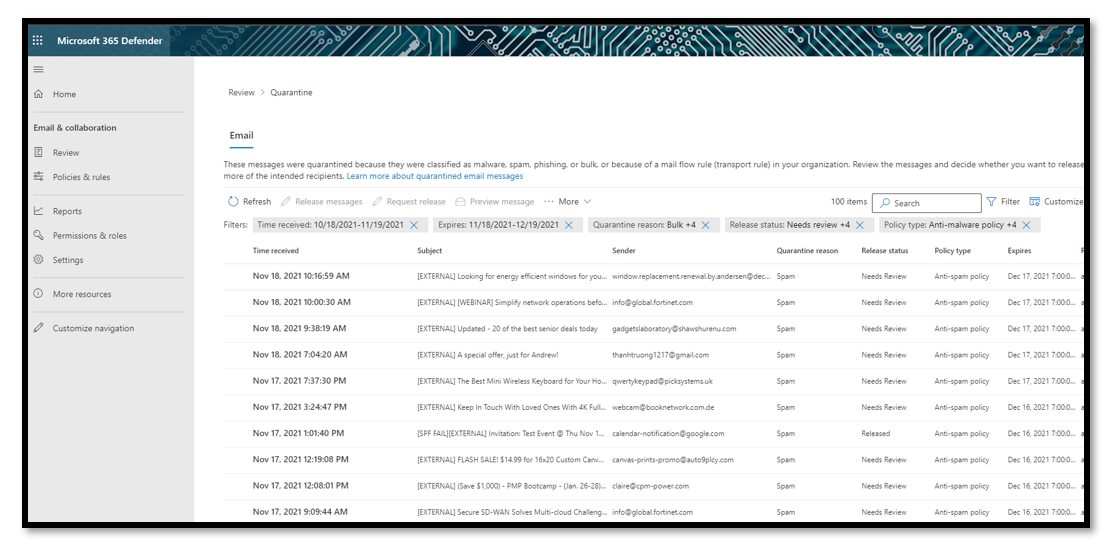The width and height of the screenshot is (1120, 558).
Task: Click Review breadcrumb link
Action: tap(241, 92)
